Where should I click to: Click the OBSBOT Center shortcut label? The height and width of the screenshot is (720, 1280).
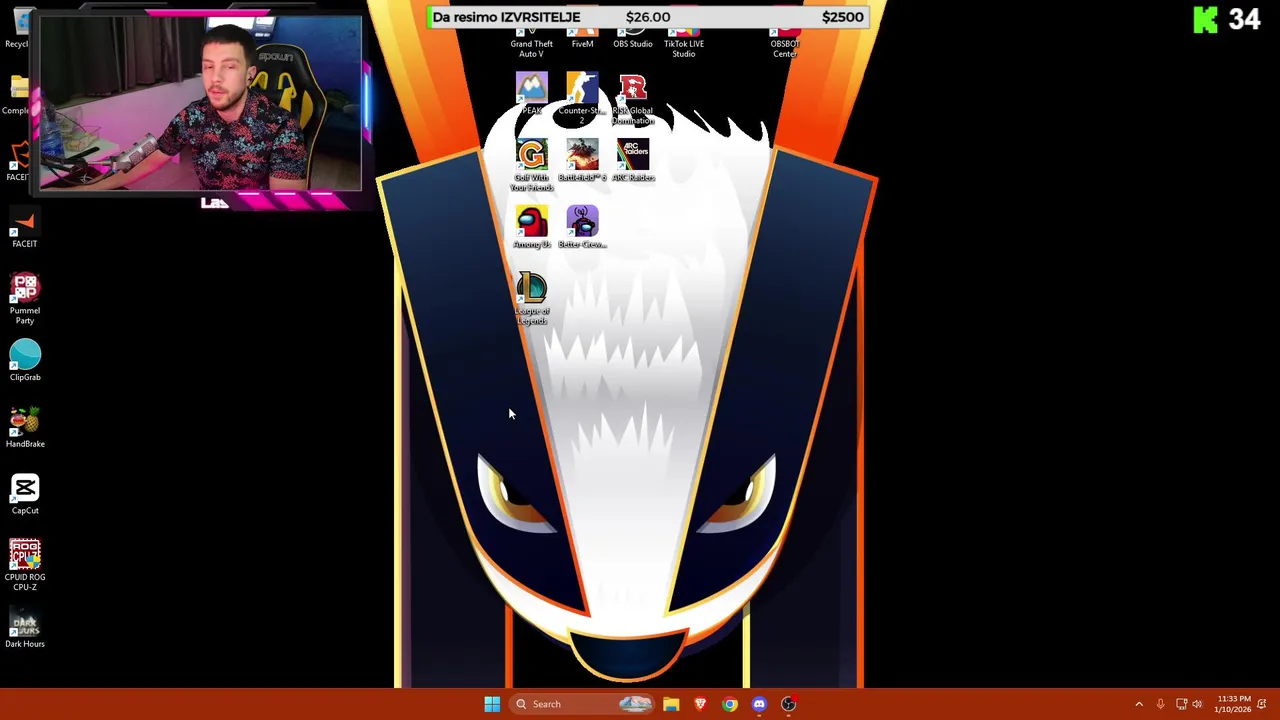pyautogui.click(x=785, y=48)
